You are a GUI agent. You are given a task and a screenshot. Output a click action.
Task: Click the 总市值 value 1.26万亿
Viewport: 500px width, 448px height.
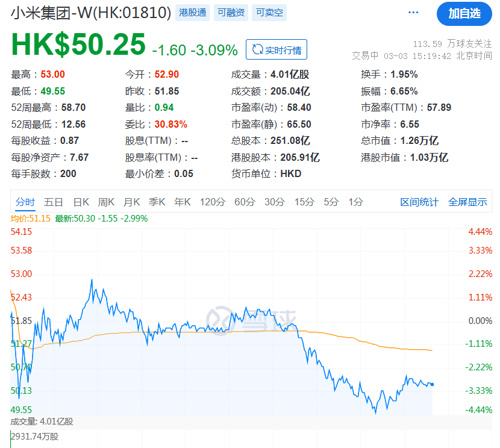click(419, 141)
